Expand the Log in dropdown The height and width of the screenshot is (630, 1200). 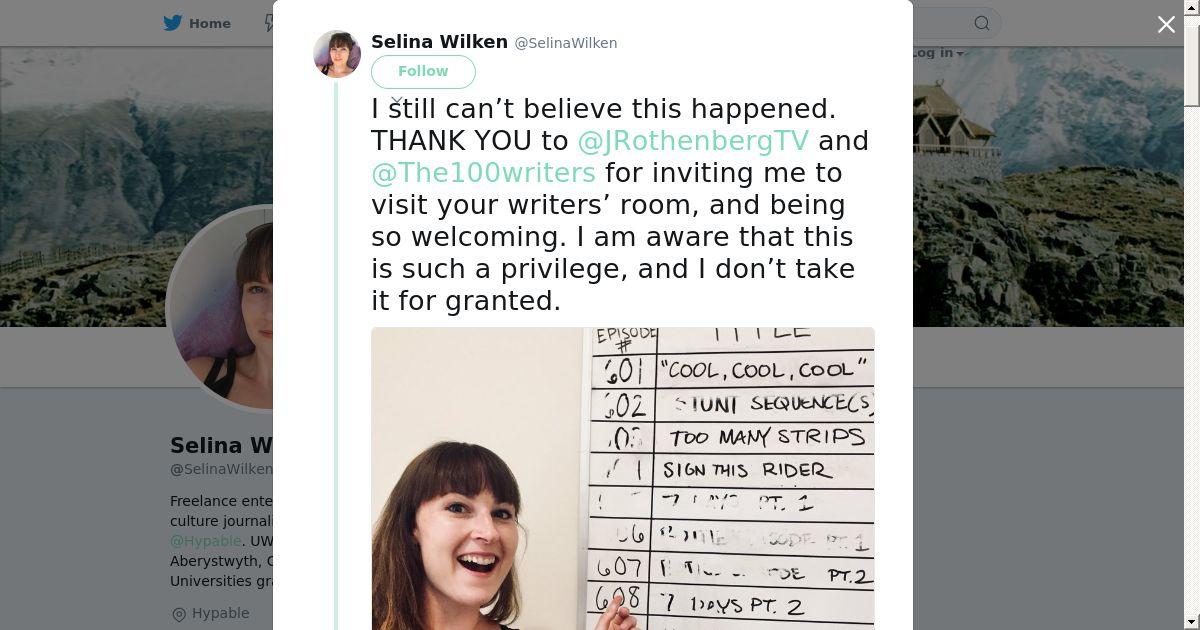[937, 53]
